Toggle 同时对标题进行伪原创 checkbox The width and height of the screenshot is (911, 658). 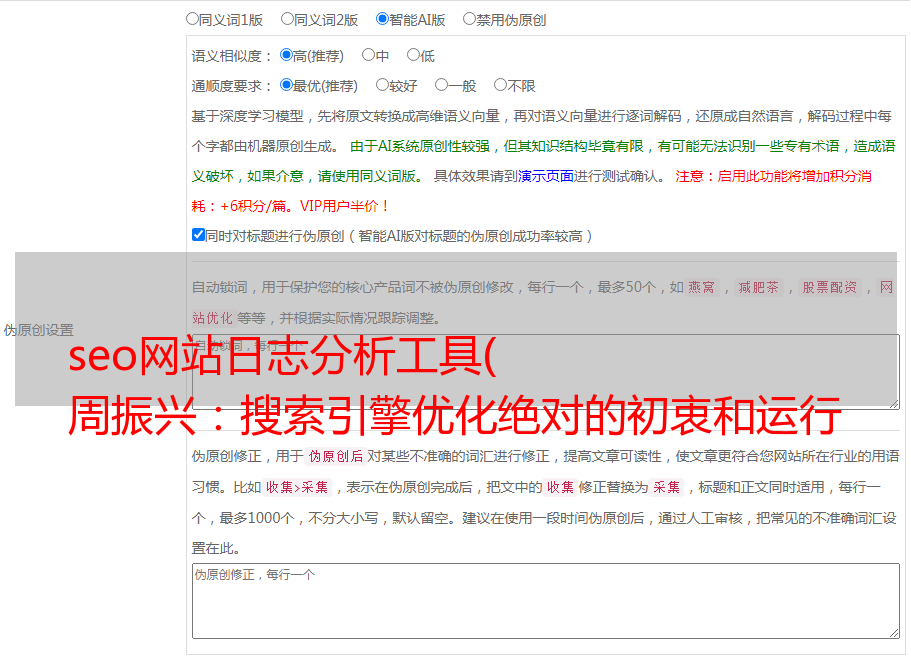click(x=198, y=235)
